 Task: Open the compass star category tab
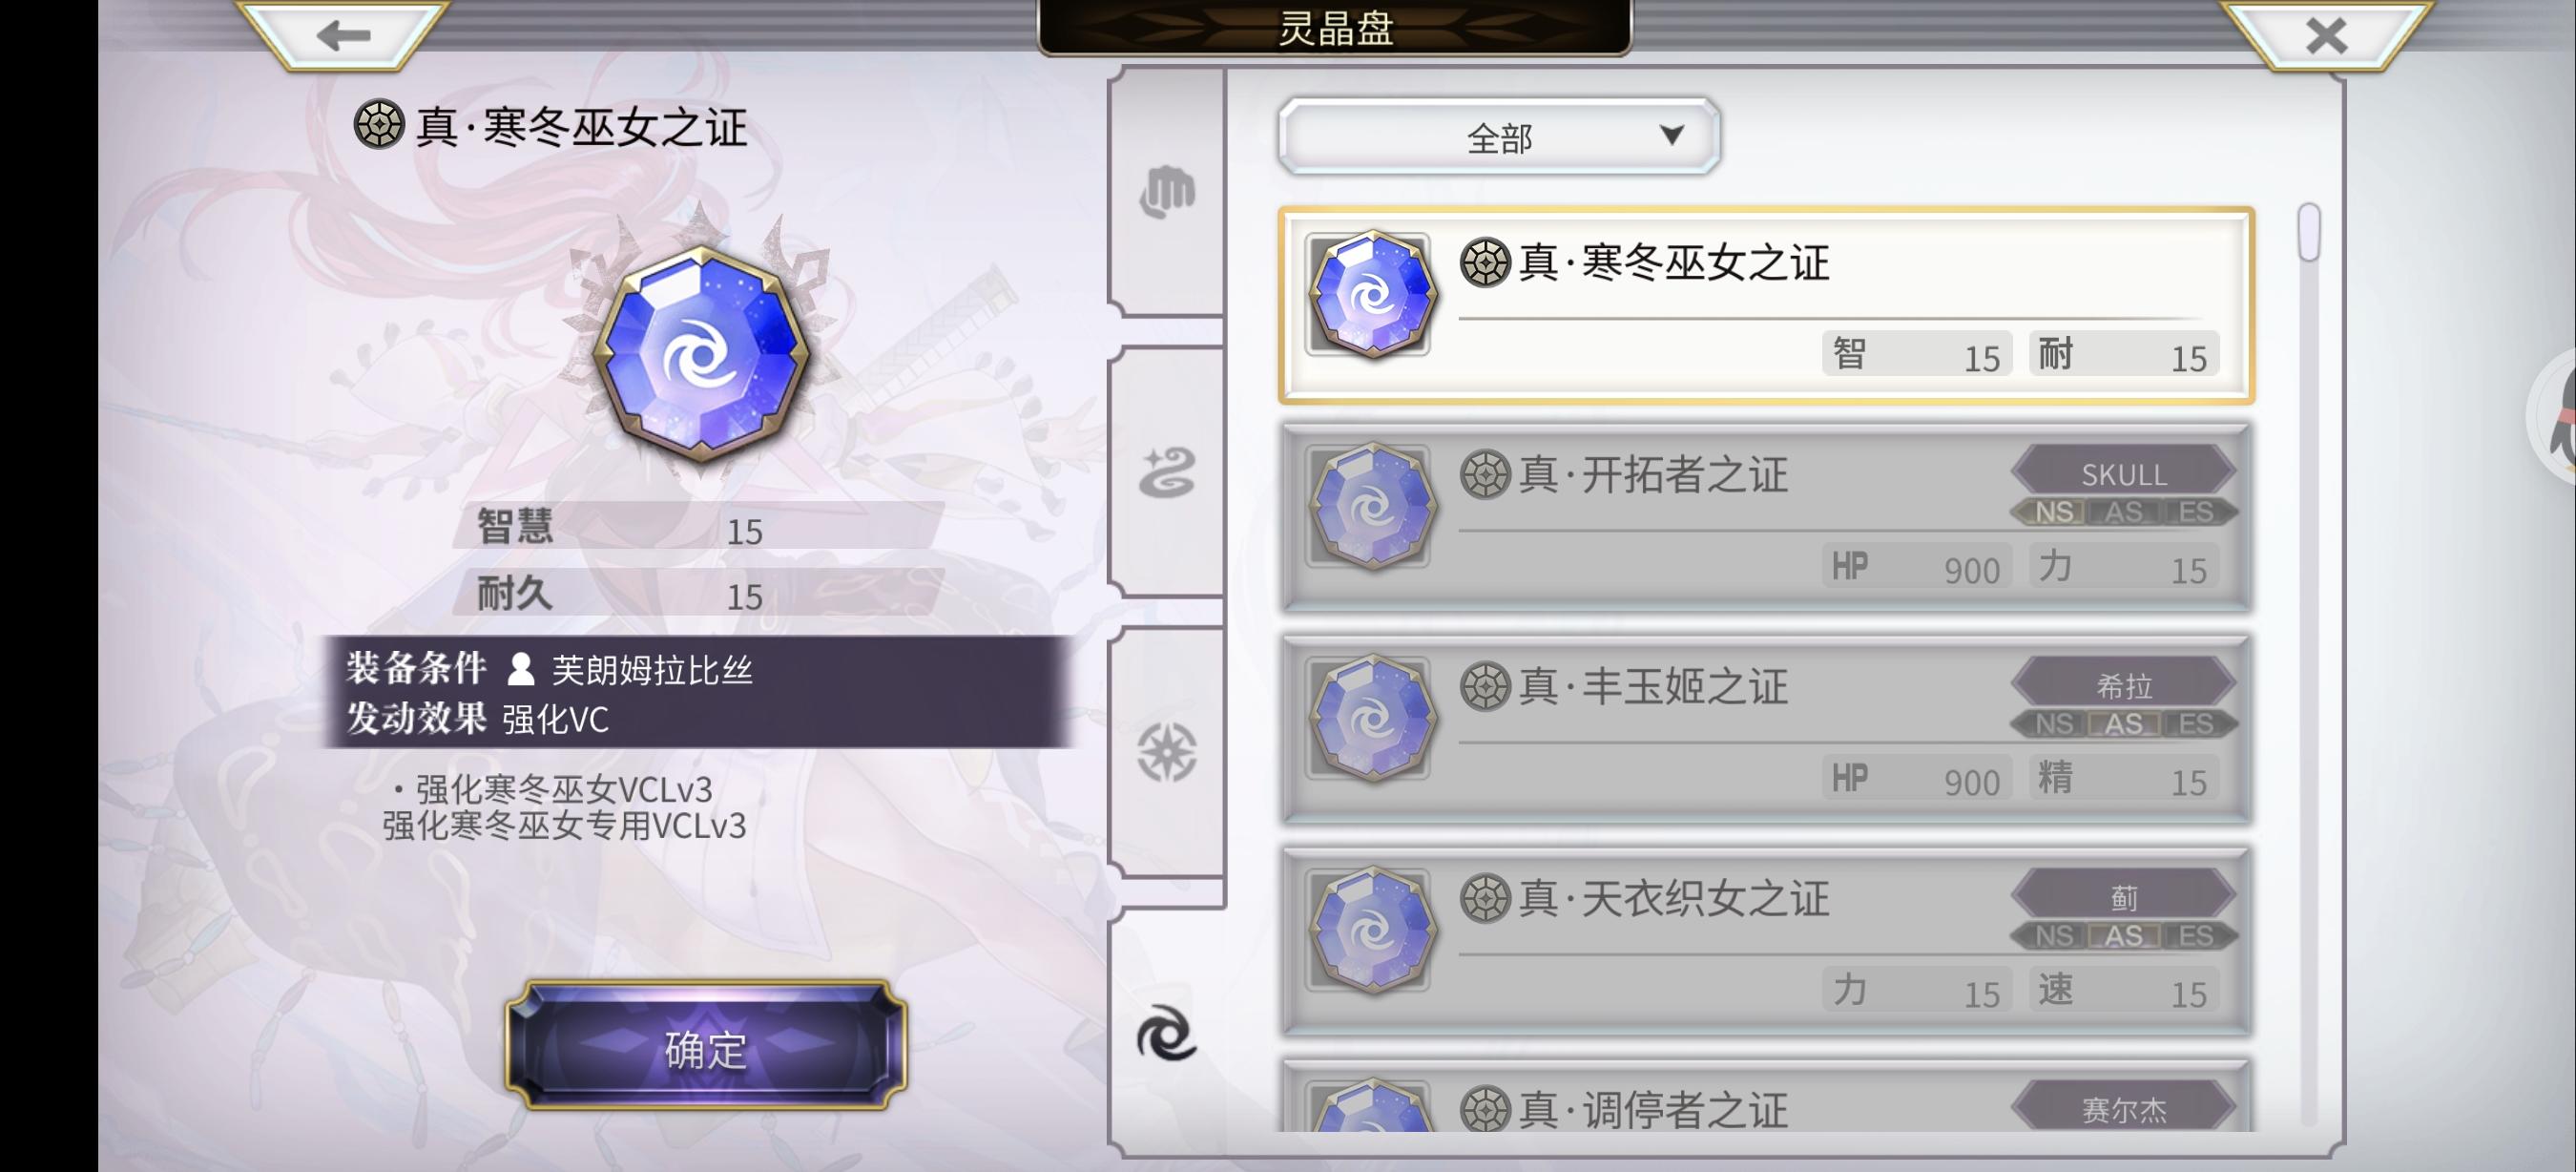(1167, 752)
